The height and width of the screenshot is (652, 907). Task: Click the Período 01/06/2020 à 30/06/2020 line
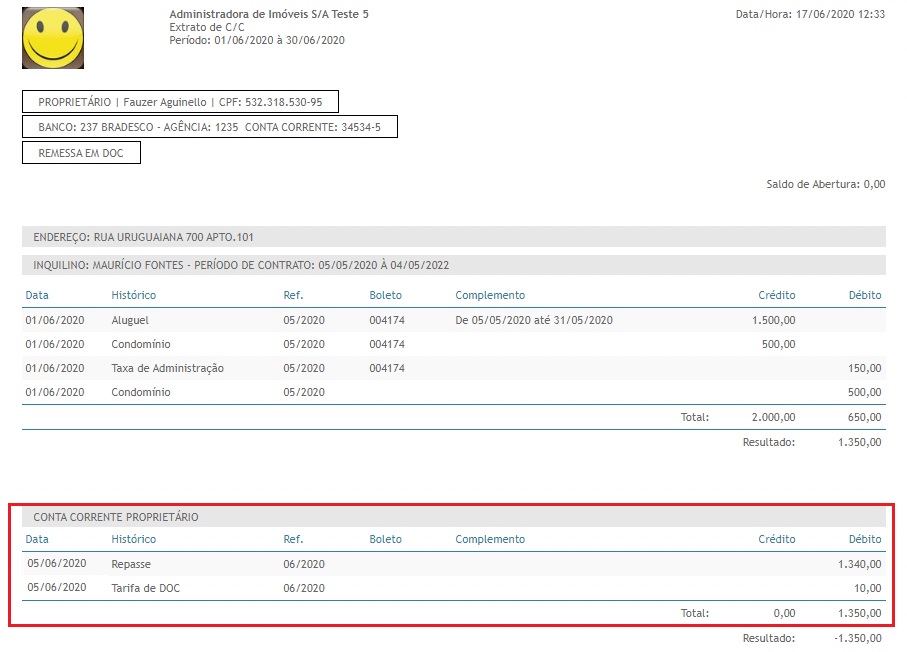pos(257,40)
